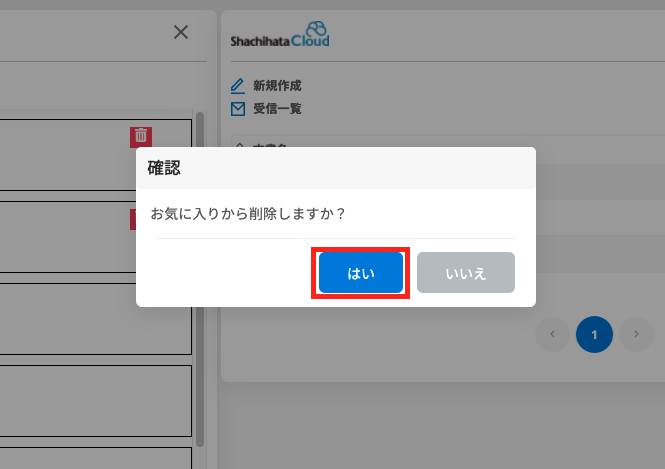Open the Shachihata Cloud logo
This screenshot has height=469, width=665.
pos(280,34)
